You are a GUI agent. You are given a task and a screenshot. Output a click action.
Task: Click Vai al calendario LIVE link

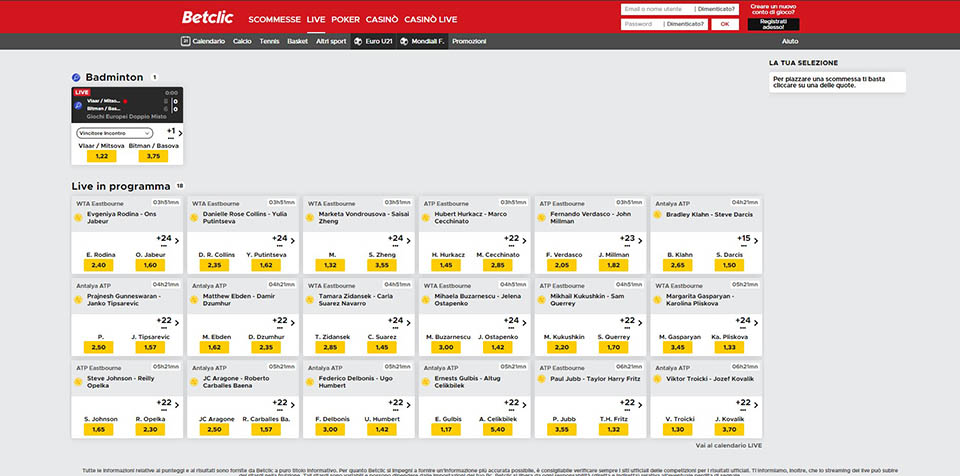pyautogui.click(x=729, y=445)
